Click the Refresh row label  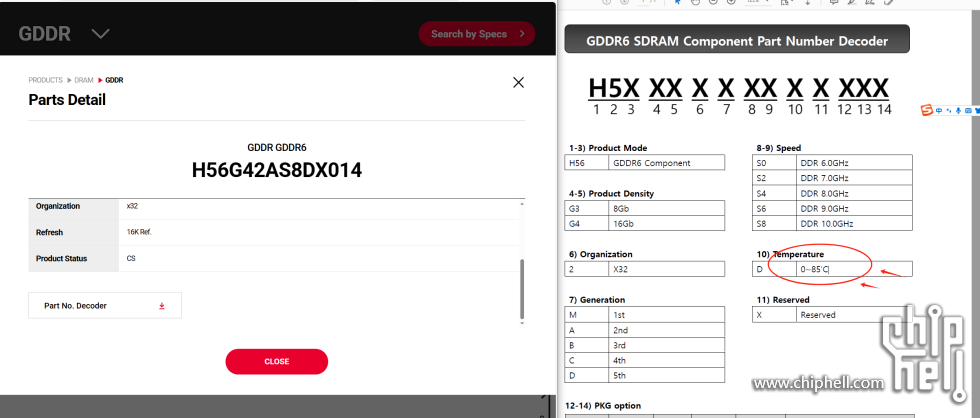pyautogui.click(x=49, y=232)
